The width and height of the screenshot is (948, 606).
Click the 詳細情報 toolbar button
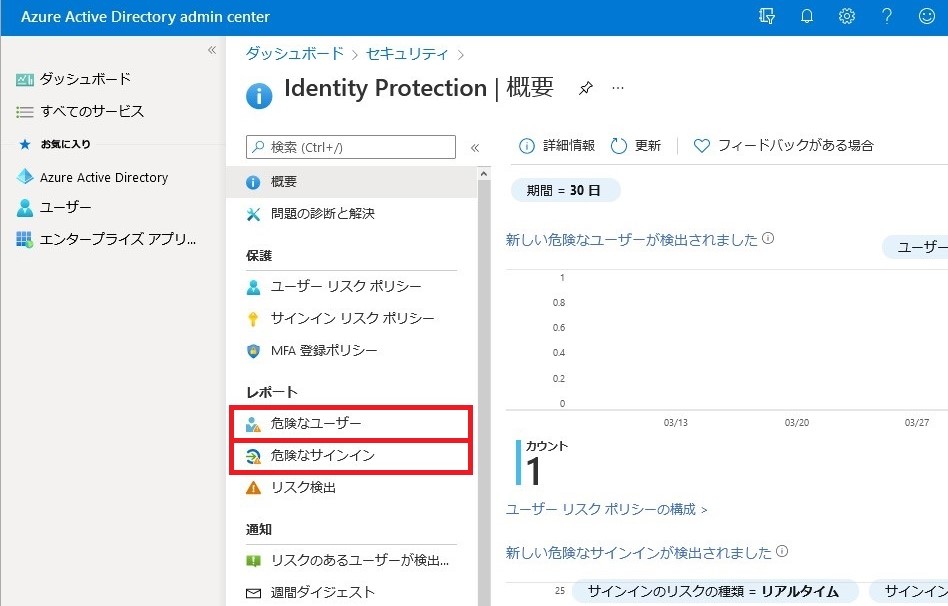556,146
